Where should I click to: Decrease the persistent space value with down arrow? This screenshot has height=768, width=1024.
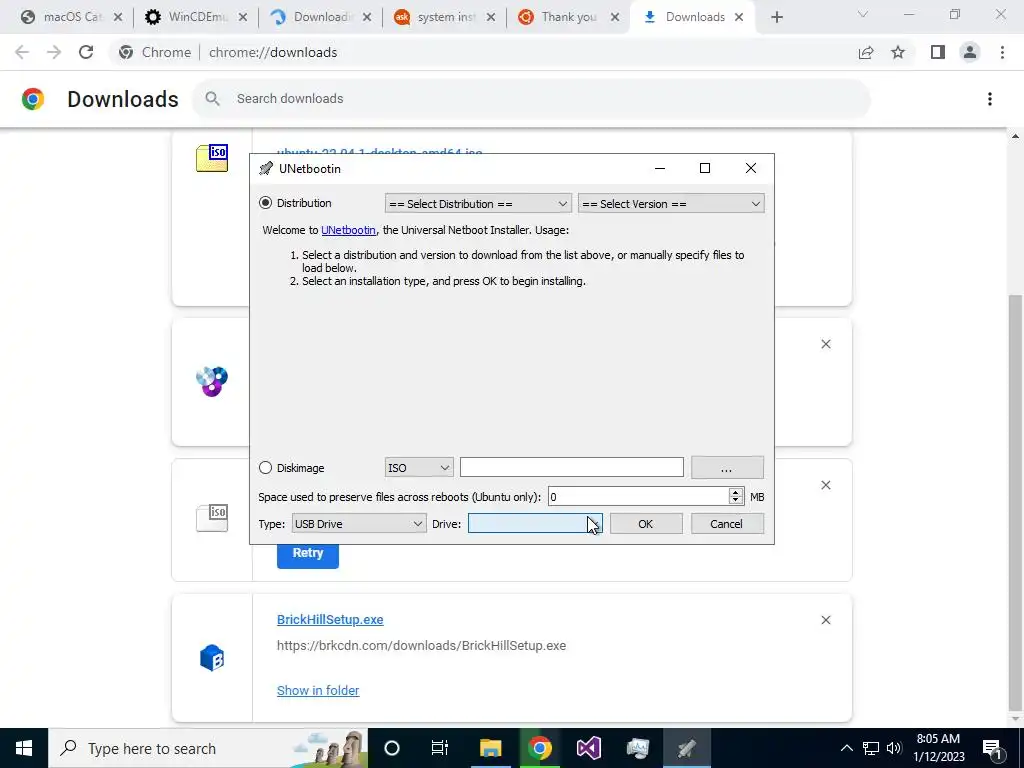click(736, 502)
